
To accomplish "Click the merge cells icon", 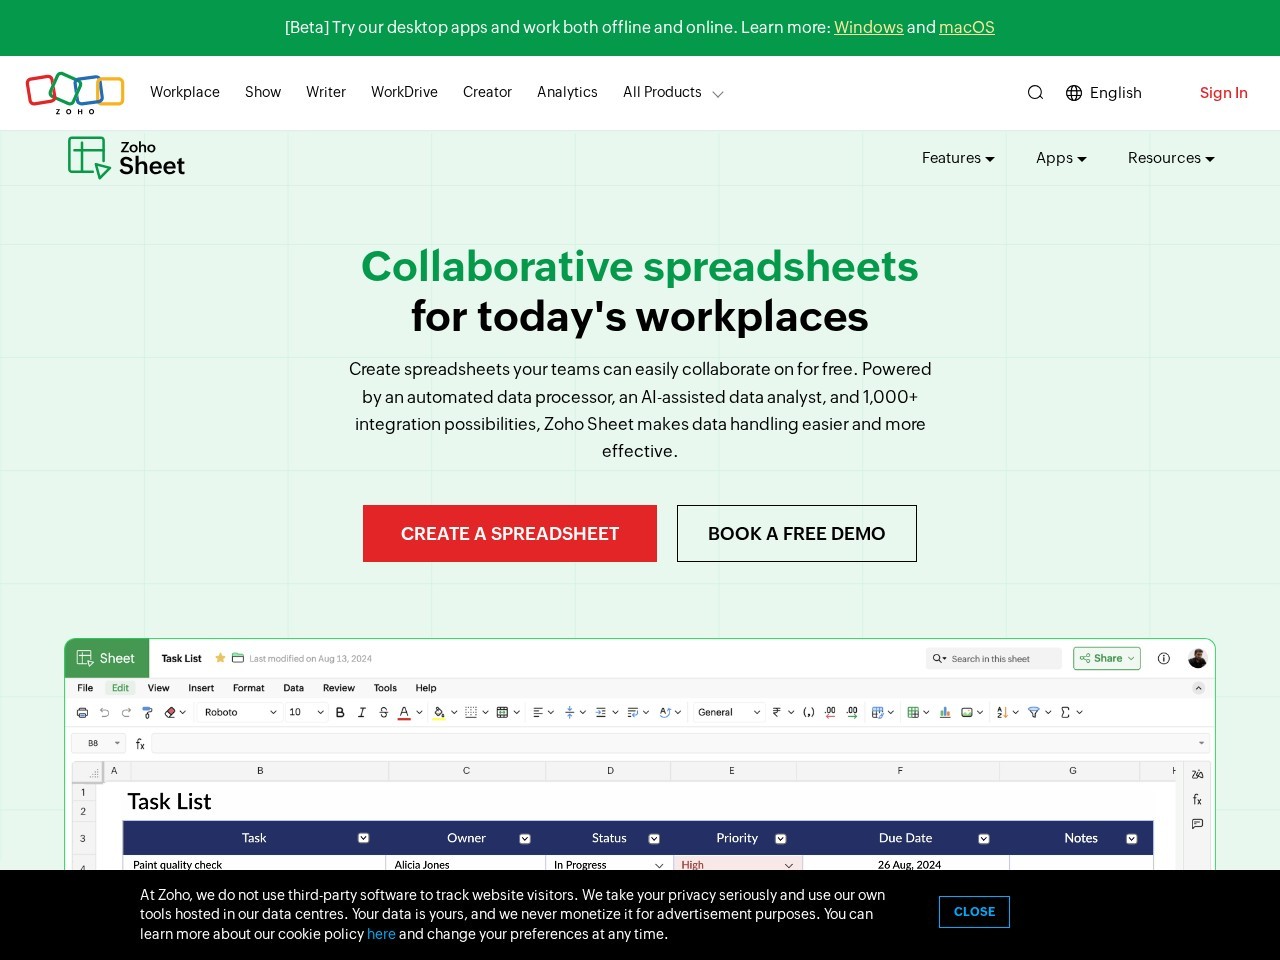I will (502, 712).
